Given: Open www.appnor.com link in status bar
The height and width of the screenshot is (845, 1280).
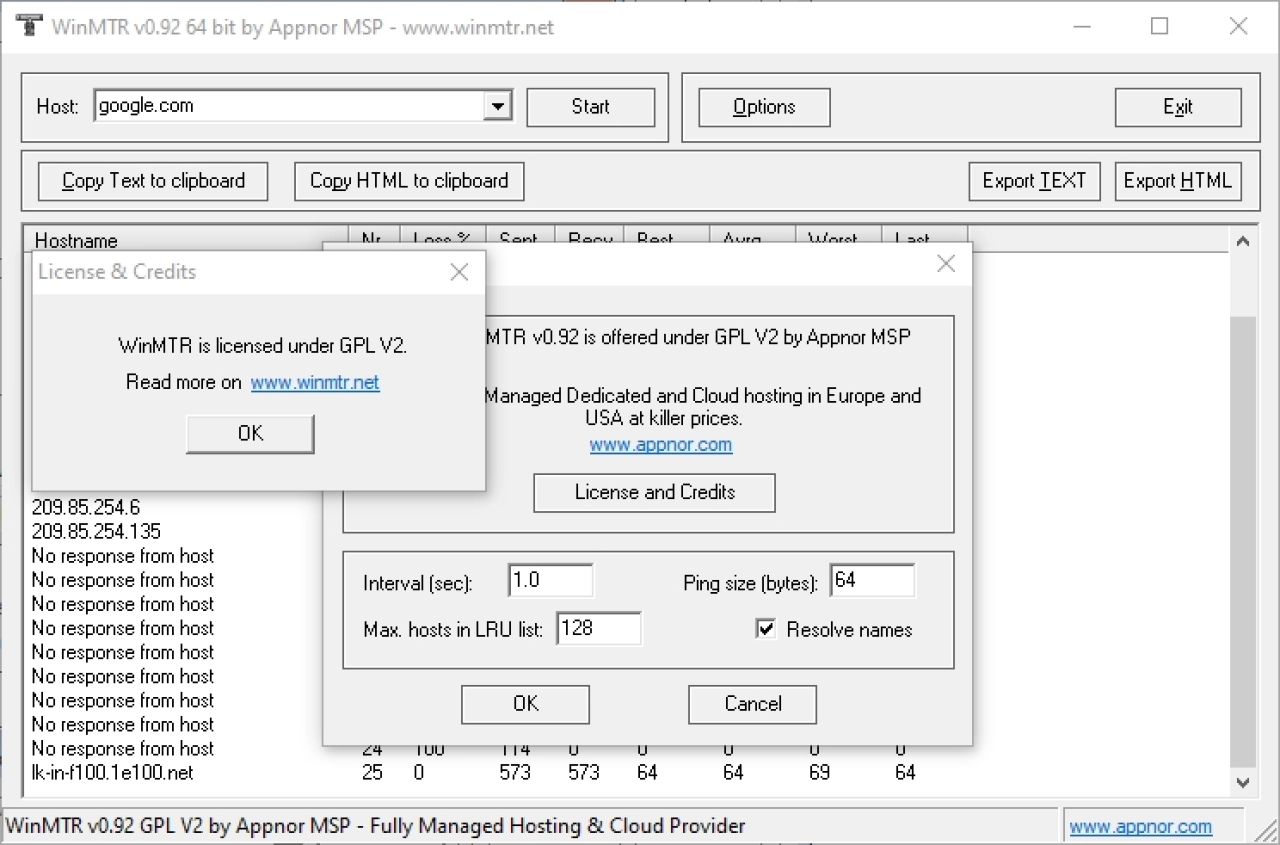Looking at the screenshot, I should tap(1140, 827).
